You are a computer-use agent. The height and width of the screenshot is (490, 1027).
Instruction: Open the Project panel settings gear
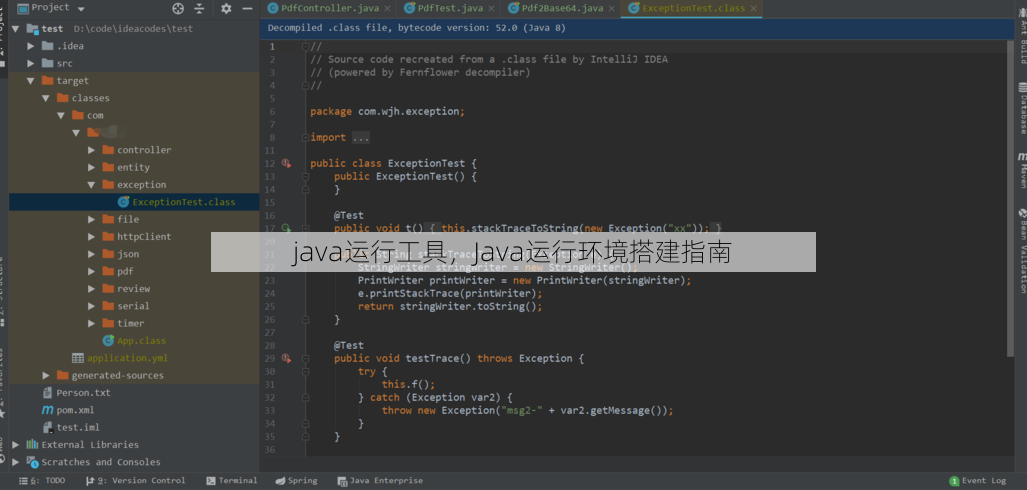(x=226, y=9)
